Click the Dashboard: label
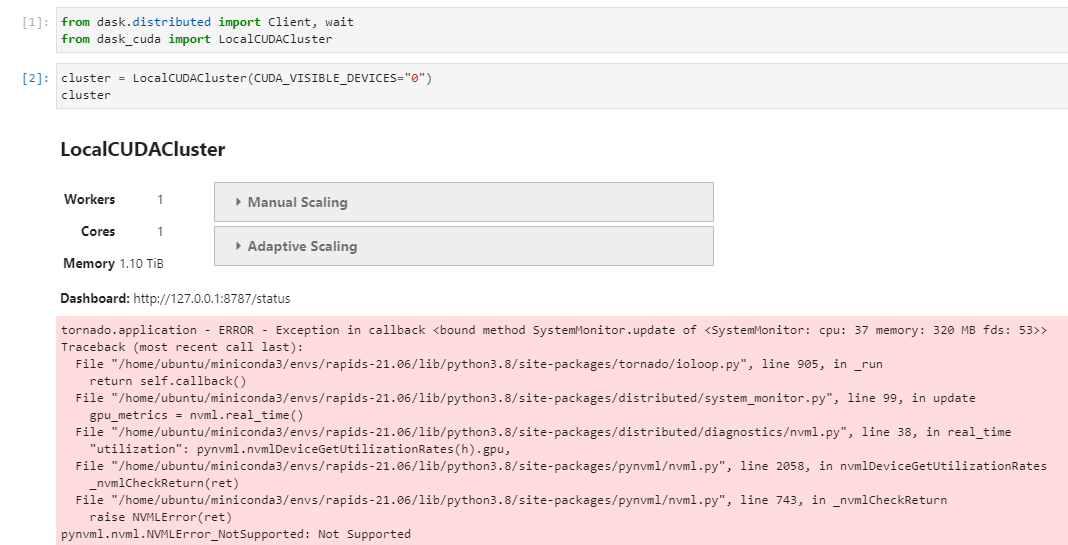Screen dimensions: 1068x545 pyautogui.click(x=95, y=298)
